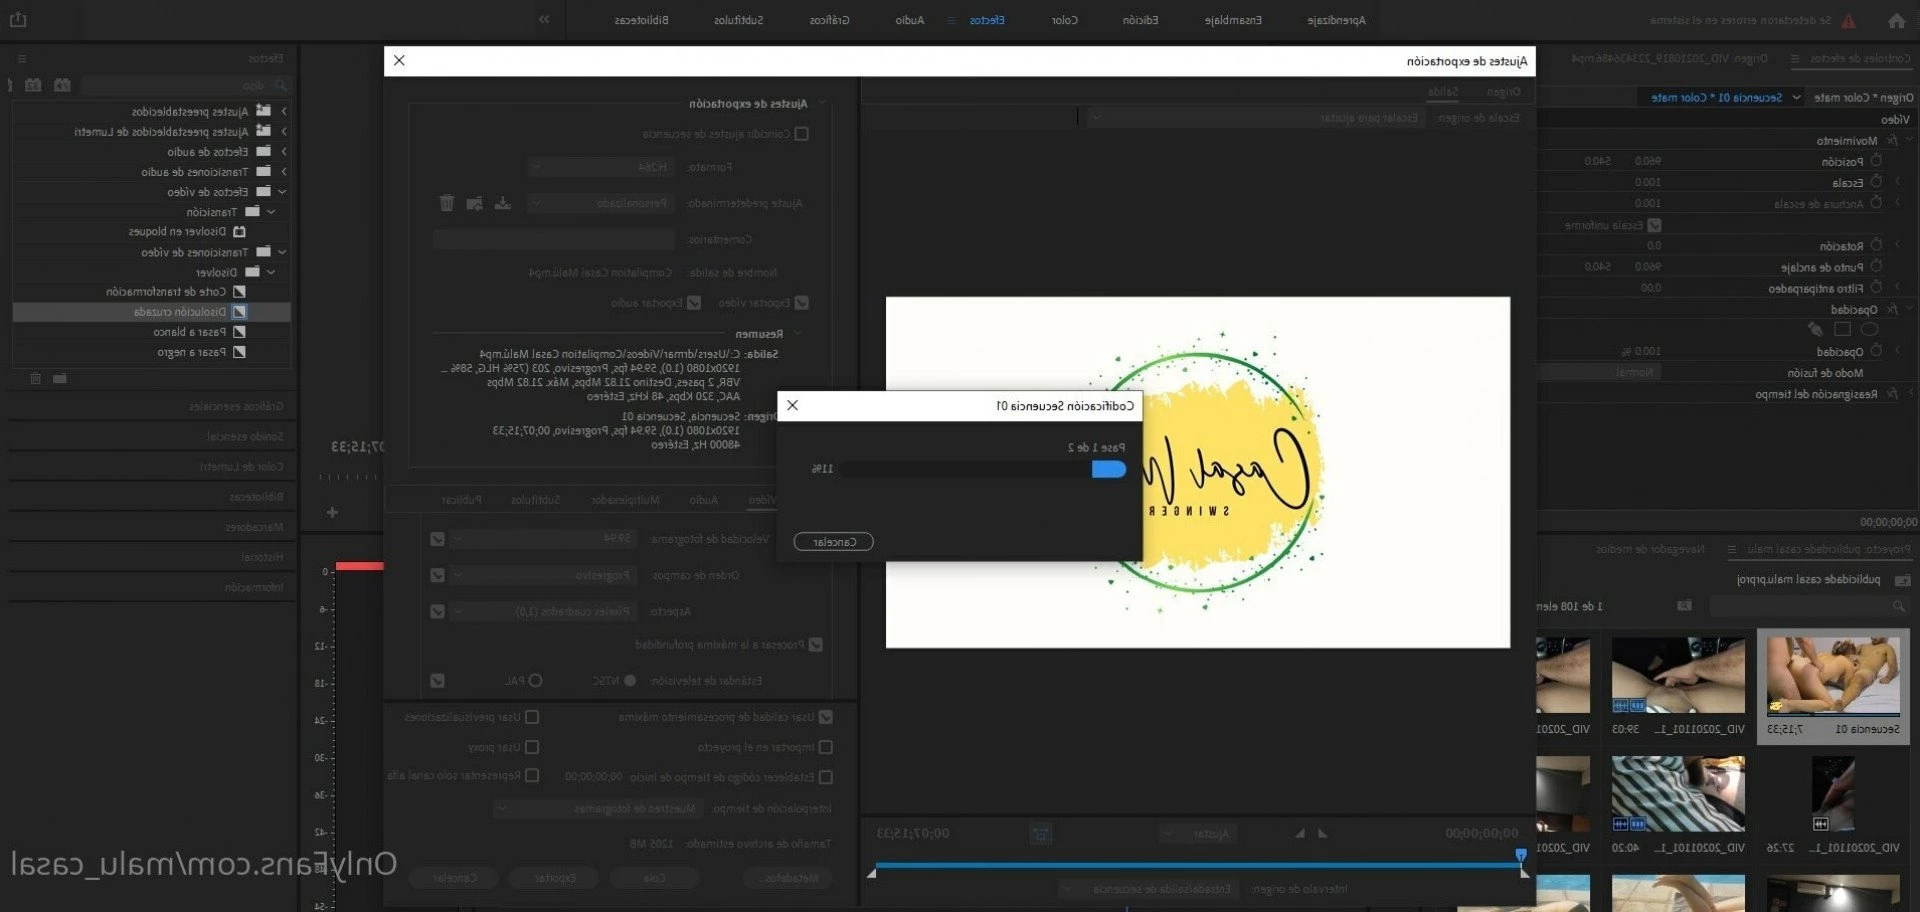Image resolution: width=1920 pixels, height=912 pixels.
Task: Show more workspaces with the double-chevron icon
Action: pos(544,19)
